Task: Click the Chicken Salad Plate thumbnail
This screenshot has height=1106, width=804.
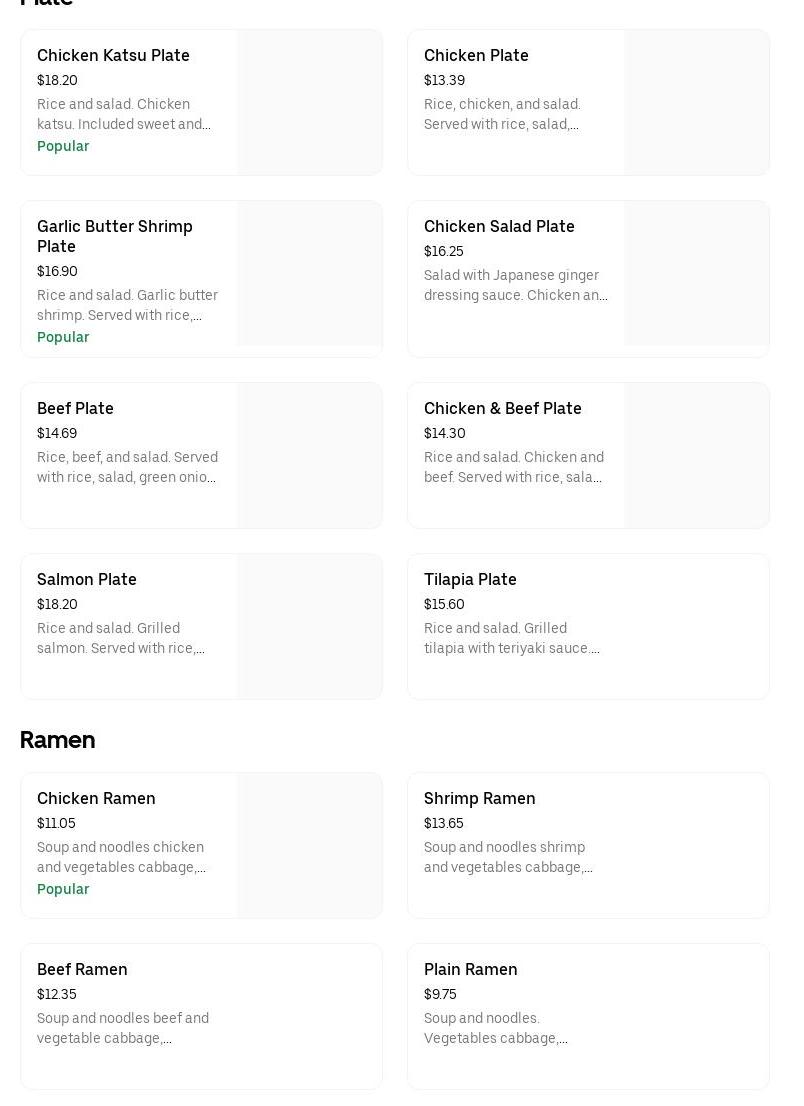Action: (696, 274)
